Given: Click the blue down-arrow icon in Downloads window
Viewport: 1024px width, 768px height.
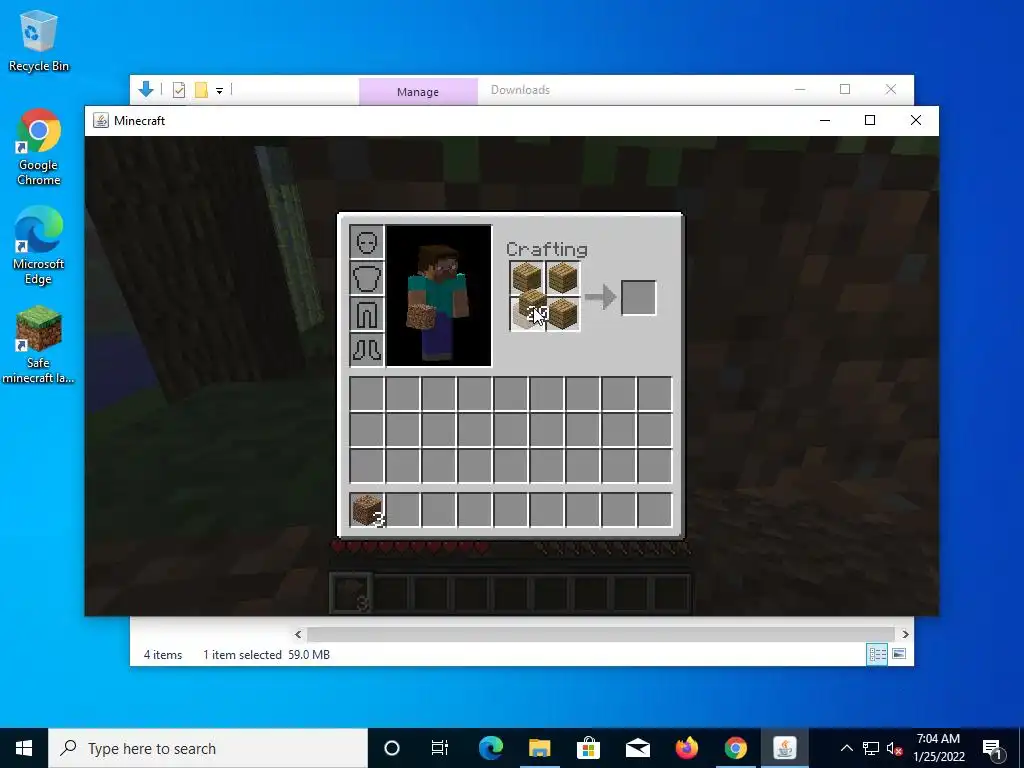Looking at the screenshot, I should click(146, 89).
